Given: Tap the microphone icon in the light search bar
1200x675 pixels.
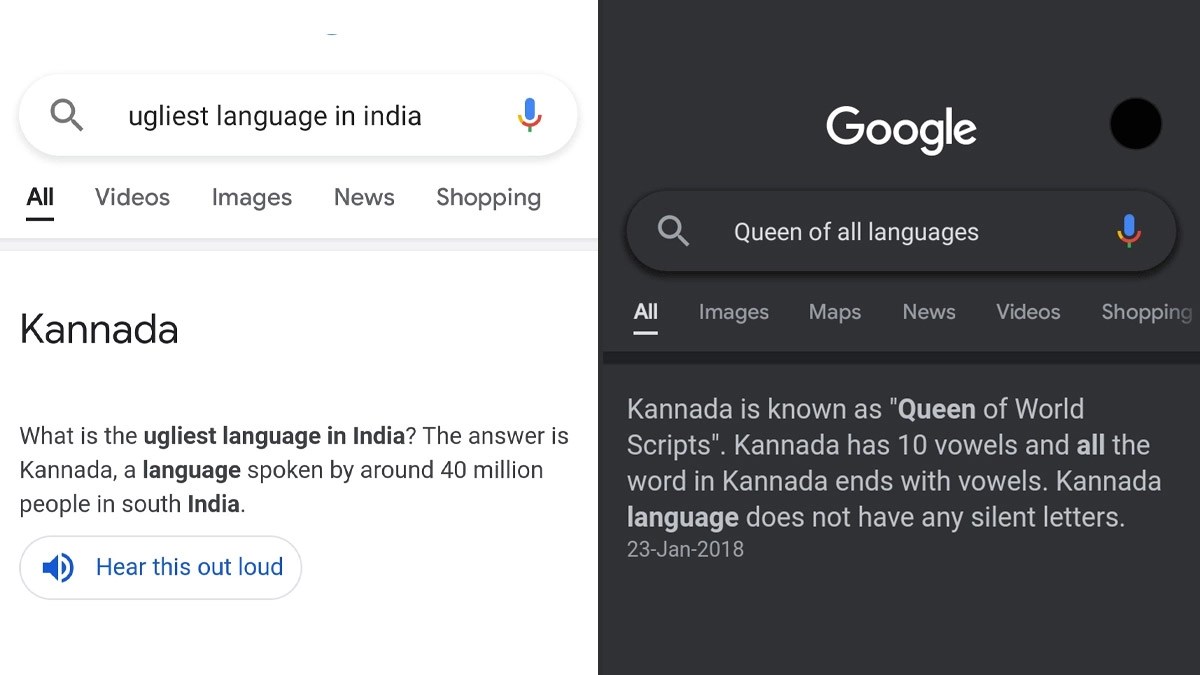Looking at the screenshot, I should click(x=529, y=116).
